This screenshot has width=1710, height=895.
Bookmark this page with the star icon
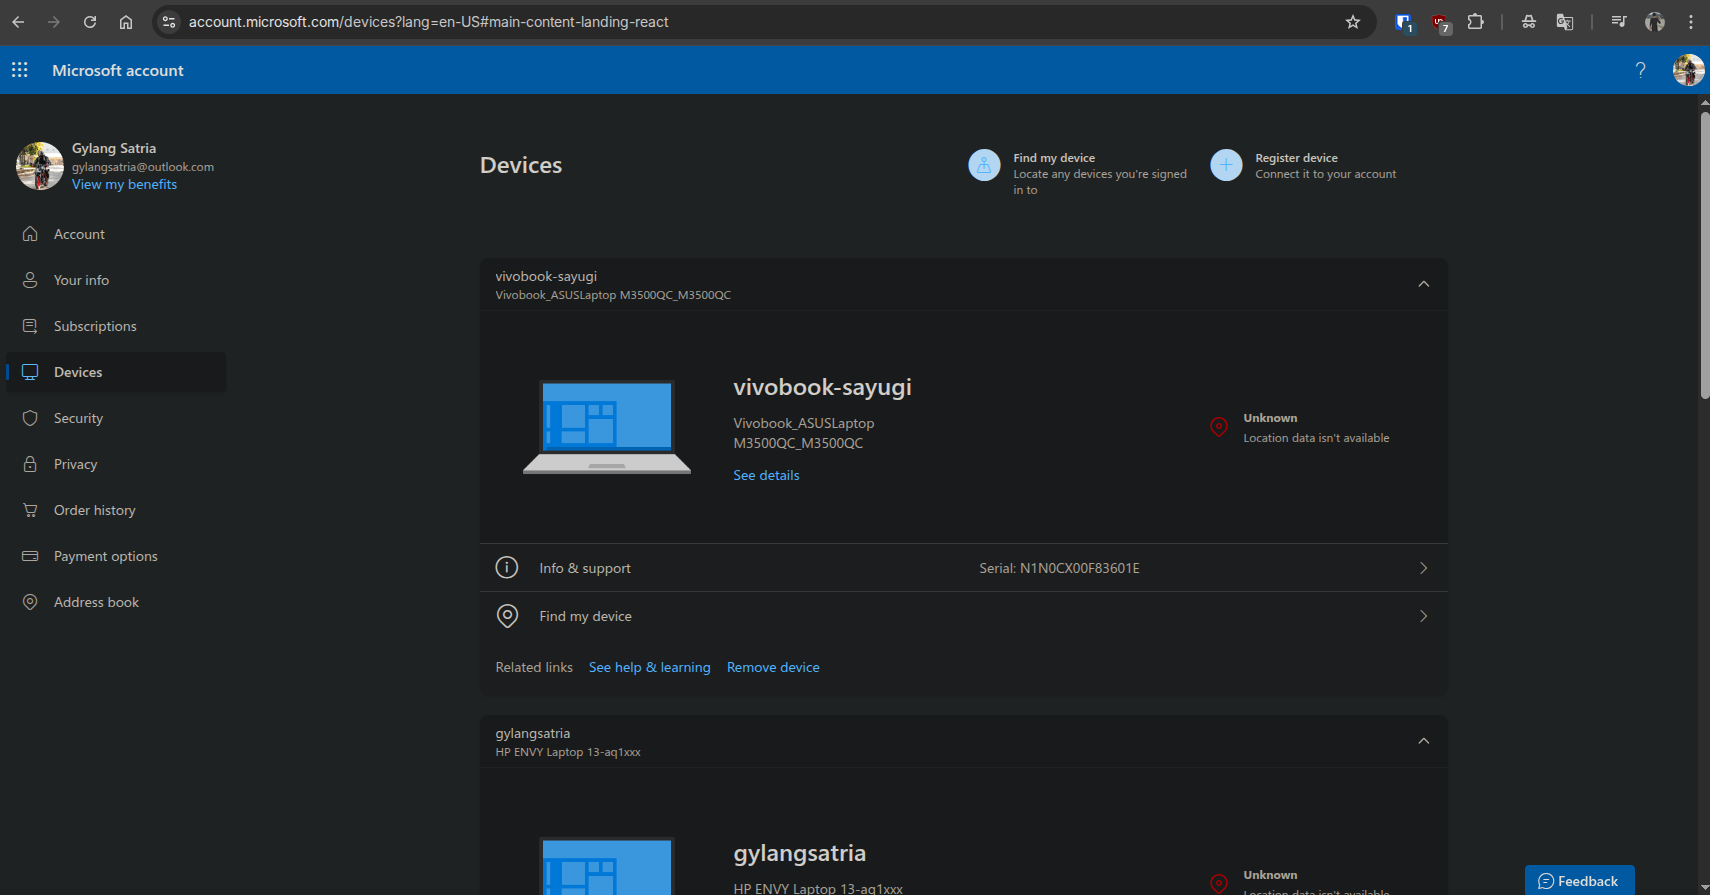coord(1353,22)
